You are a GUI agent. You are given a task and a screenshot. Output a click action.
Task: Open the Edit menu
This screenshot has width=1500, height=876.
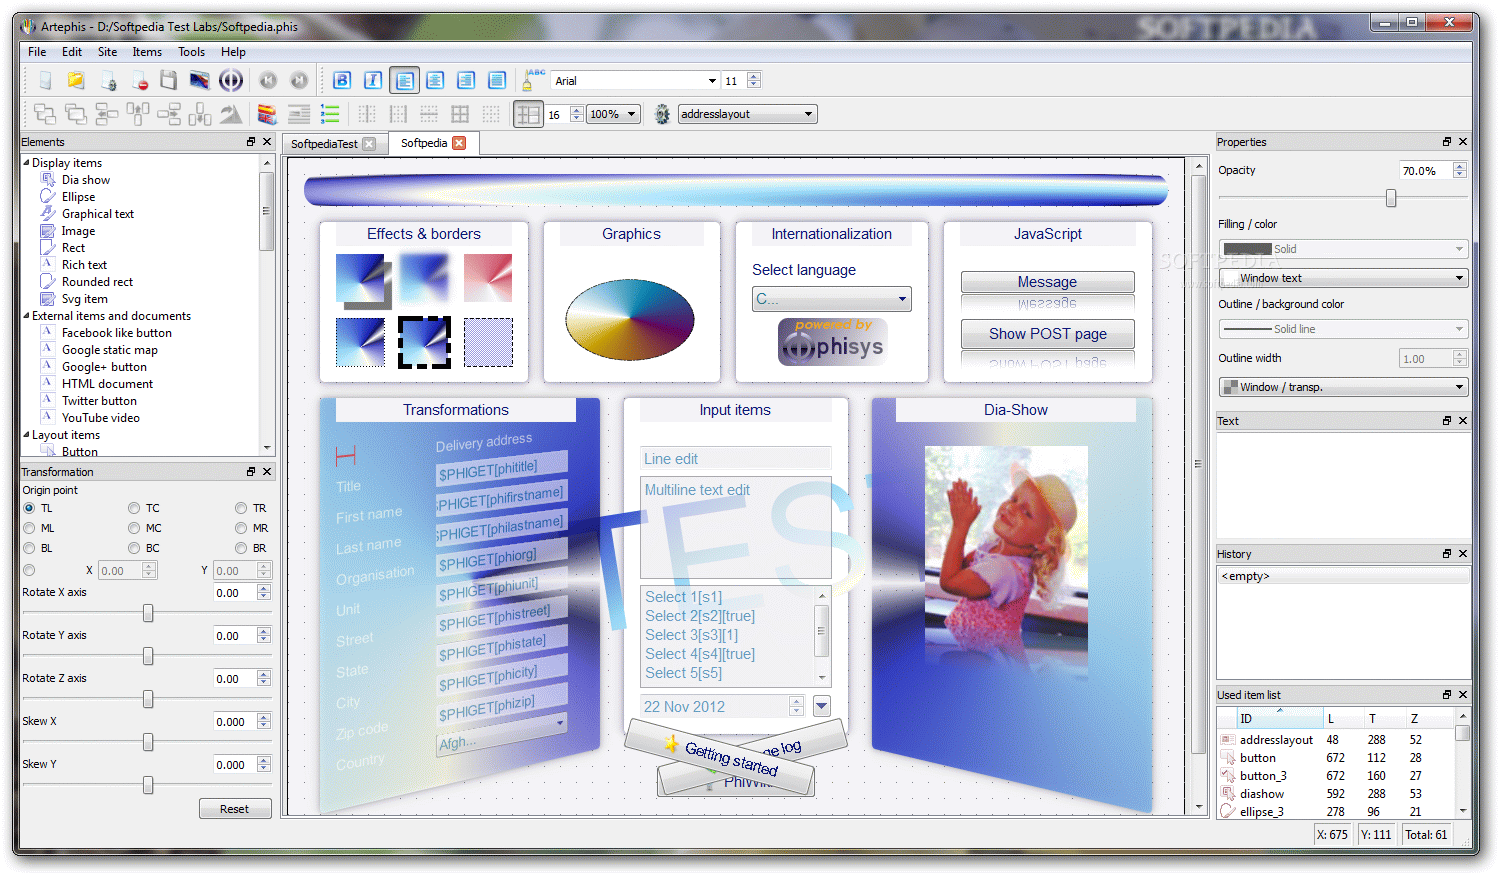tap(72, 52)
